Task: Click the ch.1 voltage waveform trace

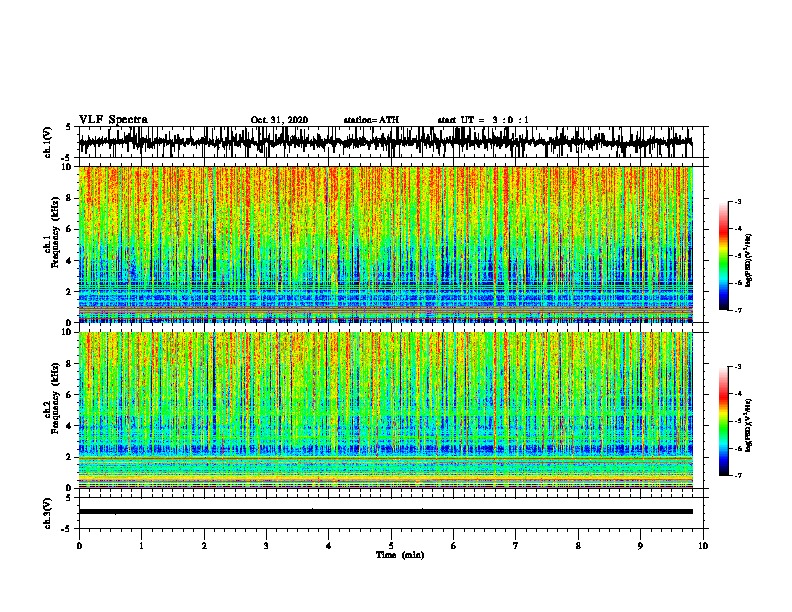Action: pos(386,142)
